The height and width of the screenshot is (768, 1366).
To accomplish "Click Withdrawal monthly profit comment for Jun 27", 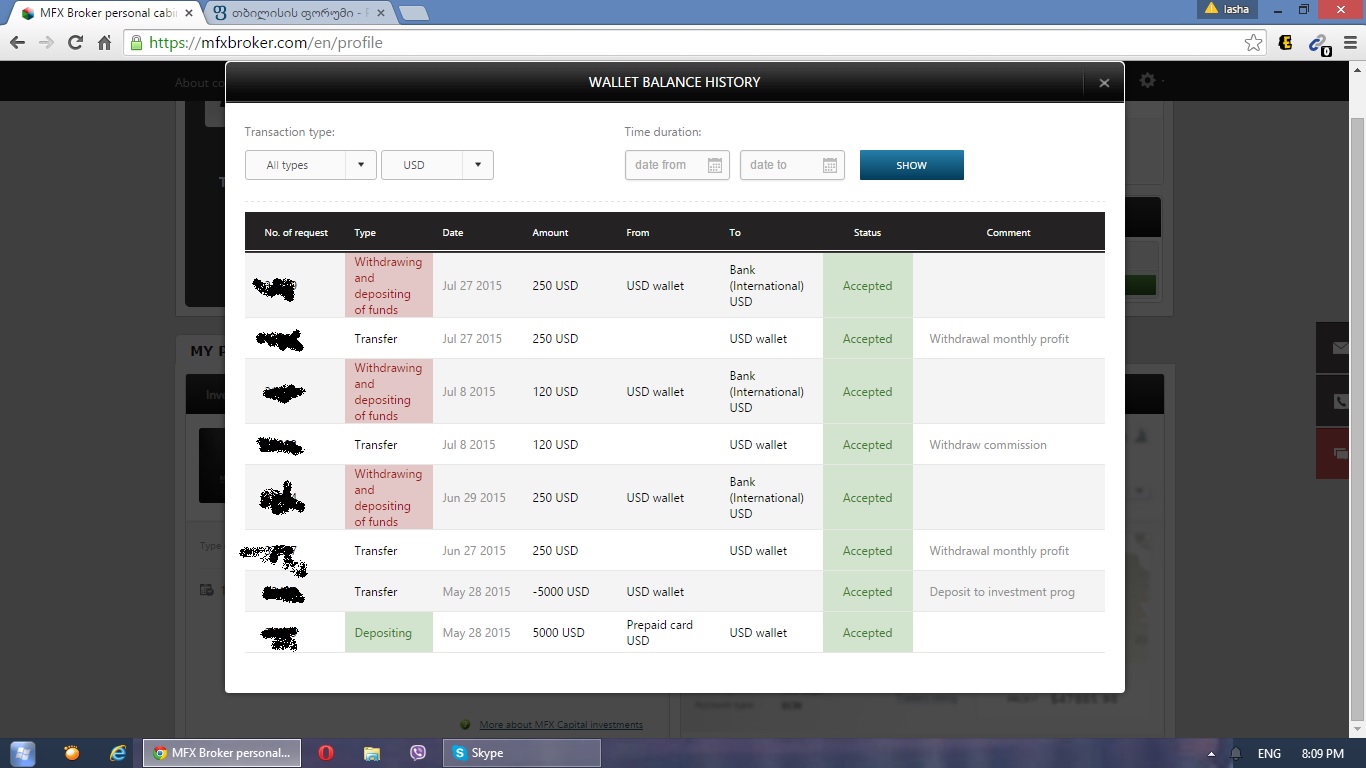I will point(999,551).
